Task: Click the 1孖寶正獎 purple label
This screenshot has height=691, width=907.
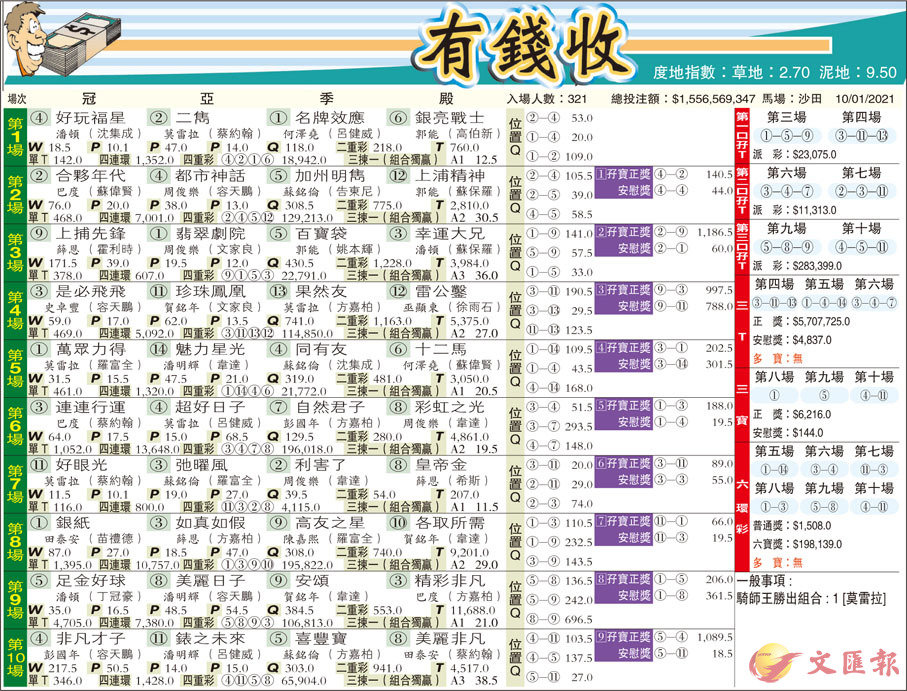Action: (622, 173)
